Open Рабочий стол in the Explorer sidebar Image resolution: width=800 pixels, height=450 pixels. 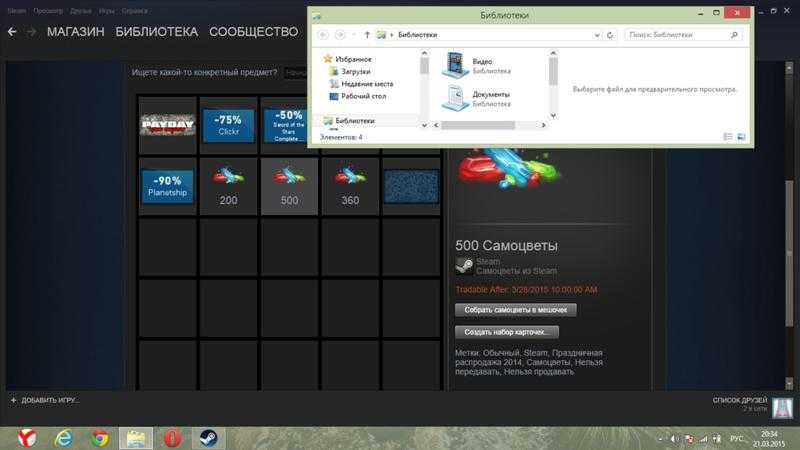tap(363, 96)
